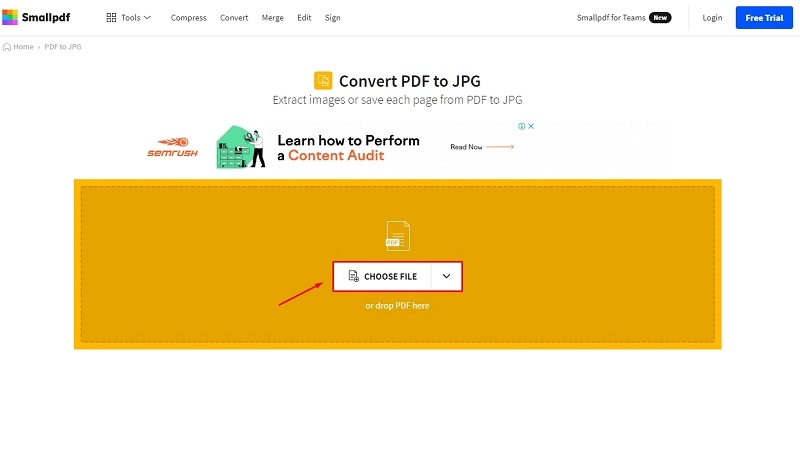Click the Smallpdf brand name text
800x450 pixels.
coord(46,17)
